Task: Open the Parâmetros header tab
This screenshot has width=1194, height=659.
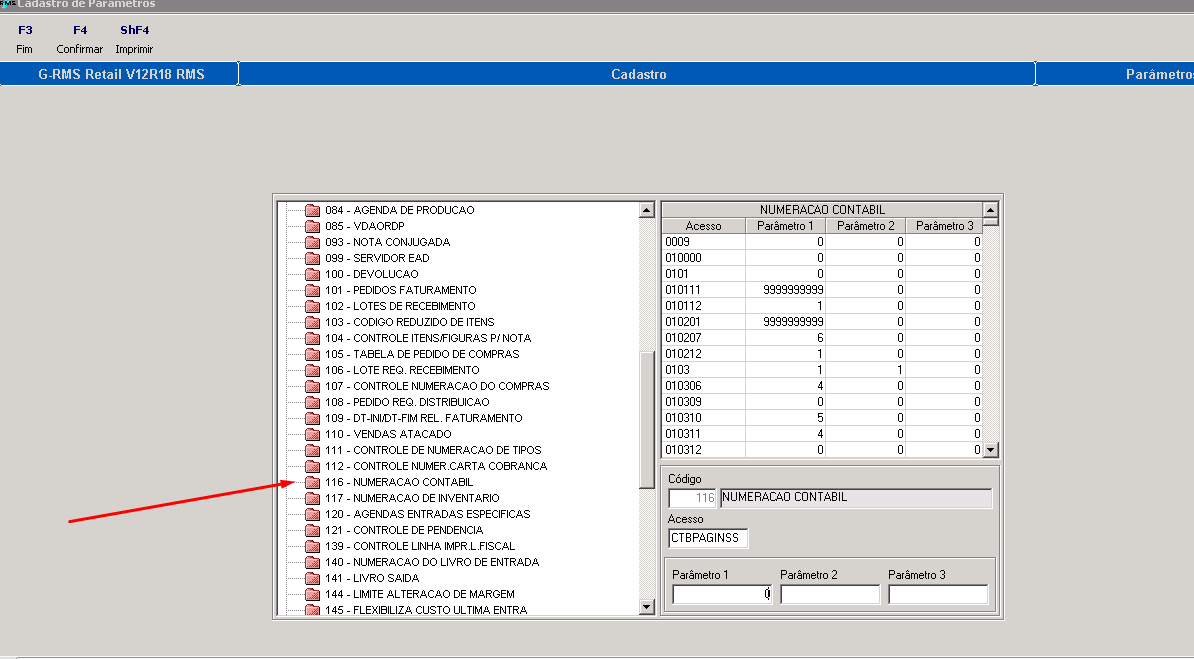Action: (1115, 74)
